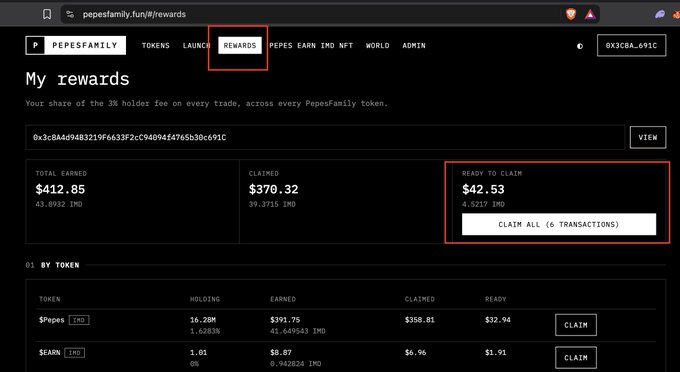Click 43.8932 IMD amount
Screen dimensions: 680x372
coord(59,204)
